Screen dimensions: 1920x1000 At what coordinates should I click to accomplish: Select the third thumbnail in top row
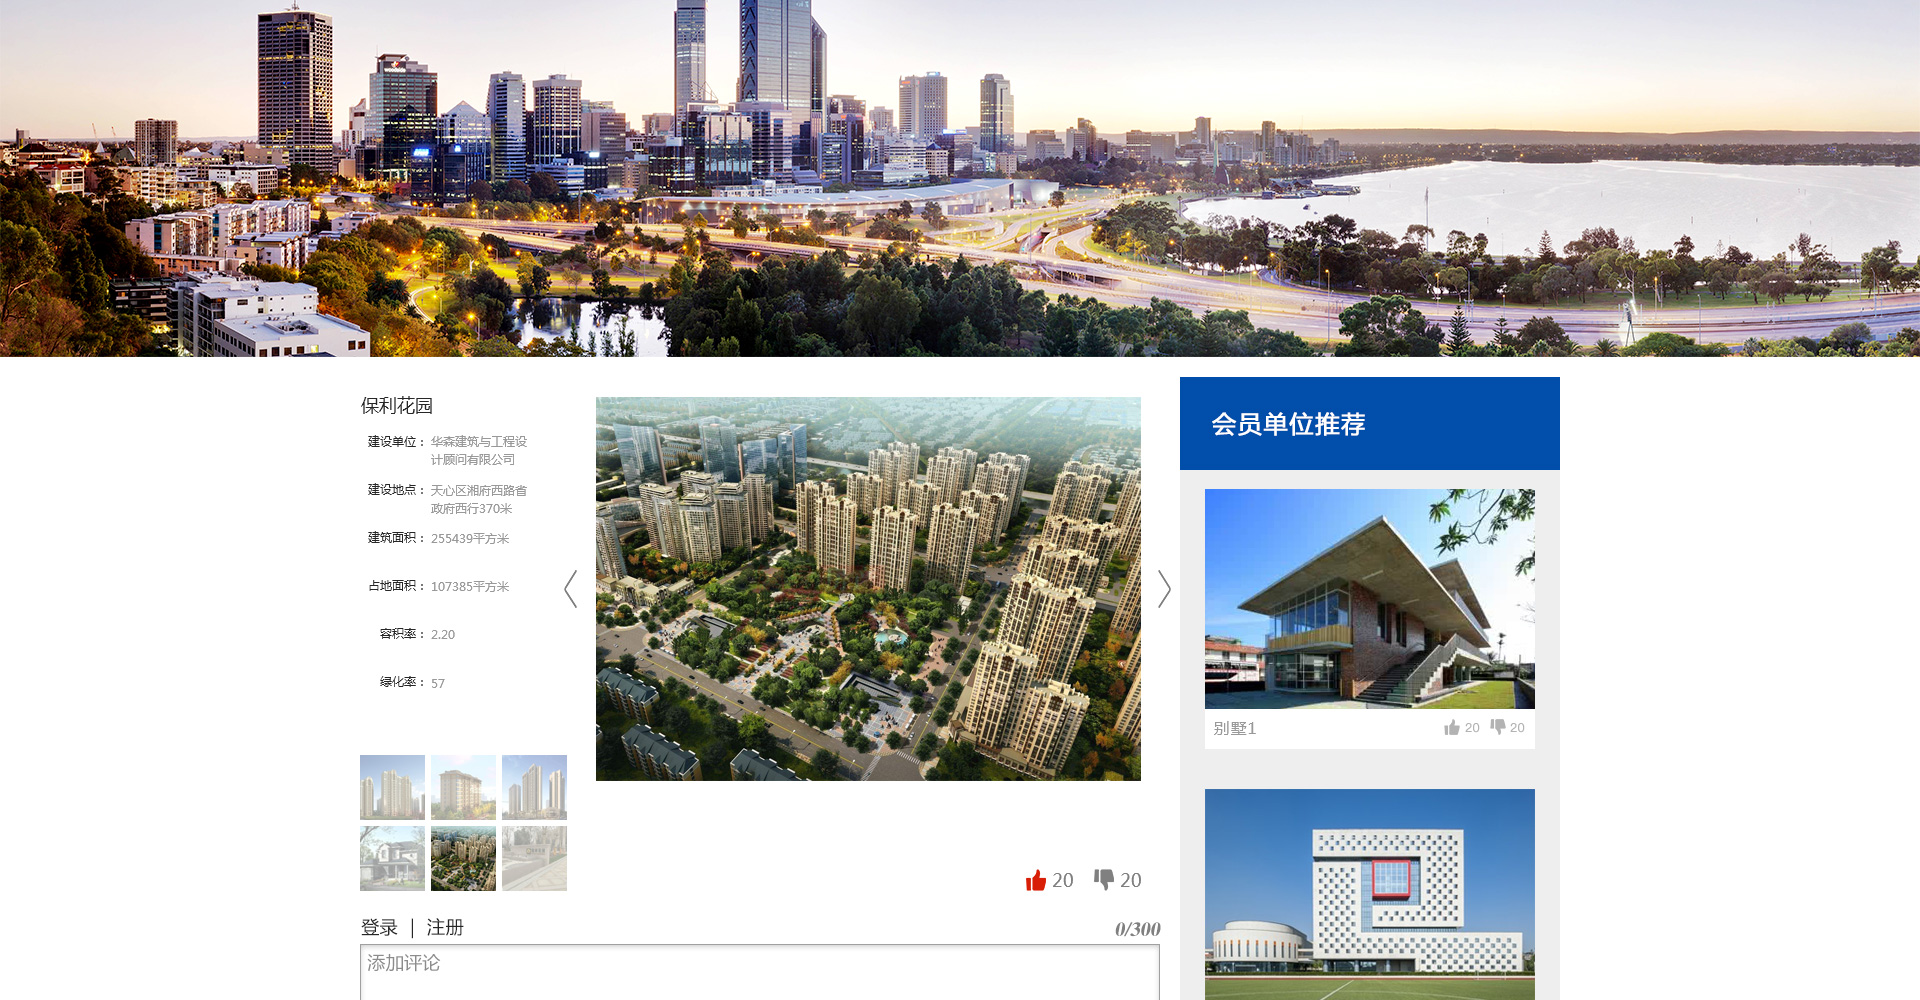(534, 787)
